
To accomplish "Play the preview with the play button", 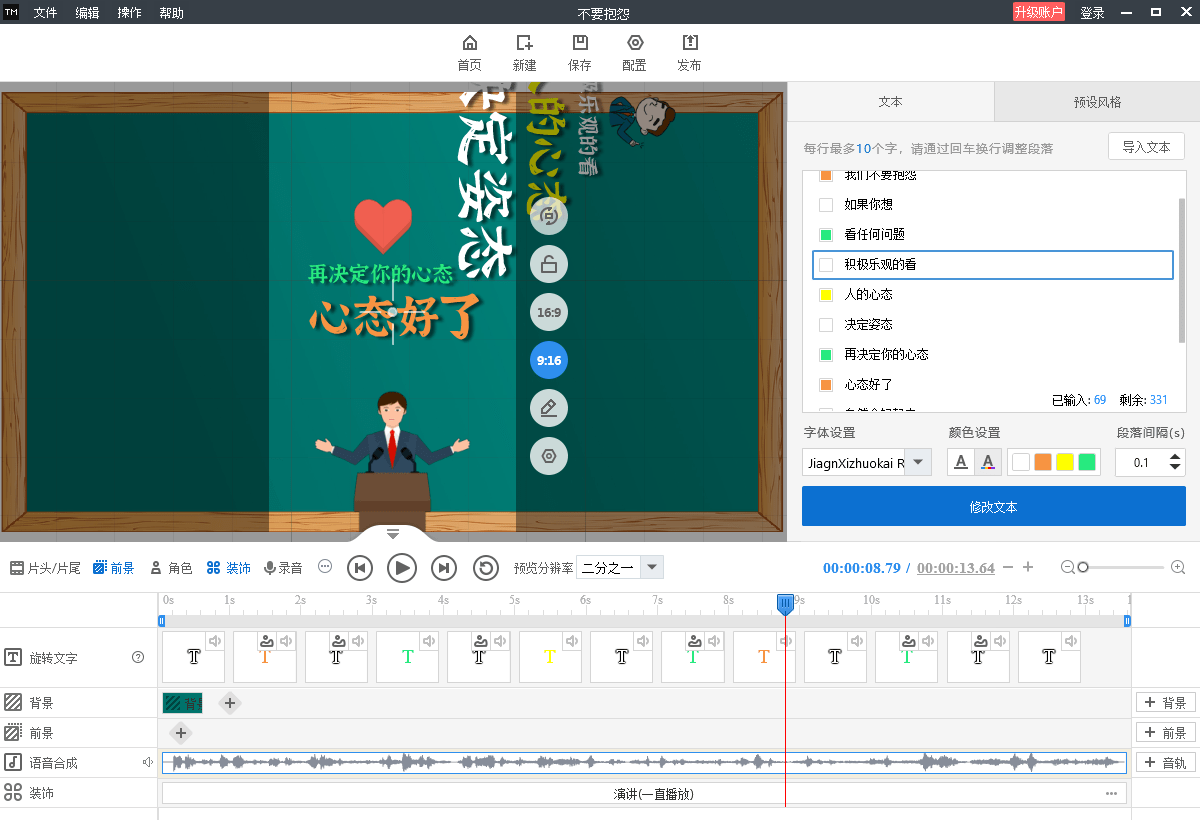I will tap(402, 568).
